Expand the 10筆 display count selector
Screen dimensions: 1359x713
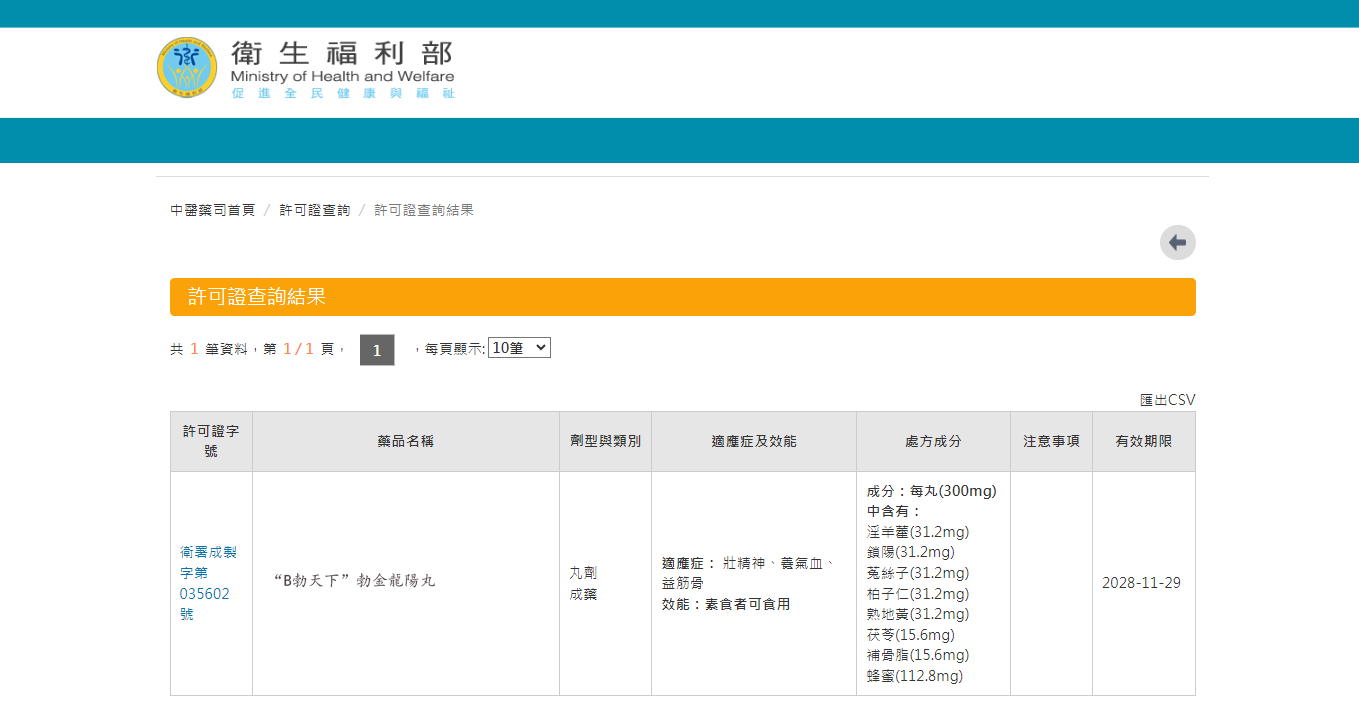point(519,347)
